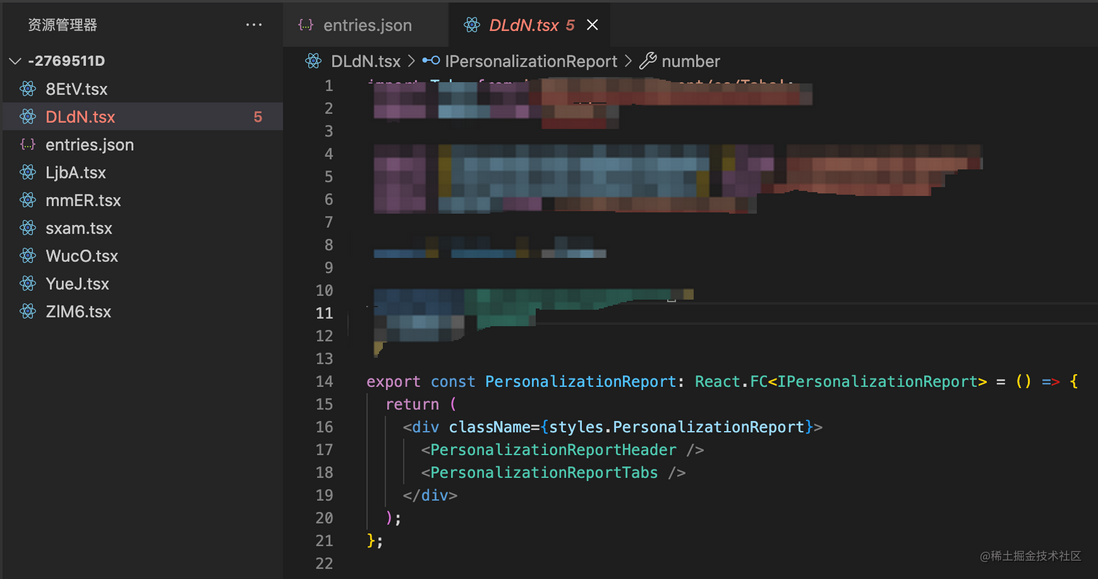Click the JSON braces icon beside entries.json in explorer
Screen dimensions: 1098x579
pos(28,144)
